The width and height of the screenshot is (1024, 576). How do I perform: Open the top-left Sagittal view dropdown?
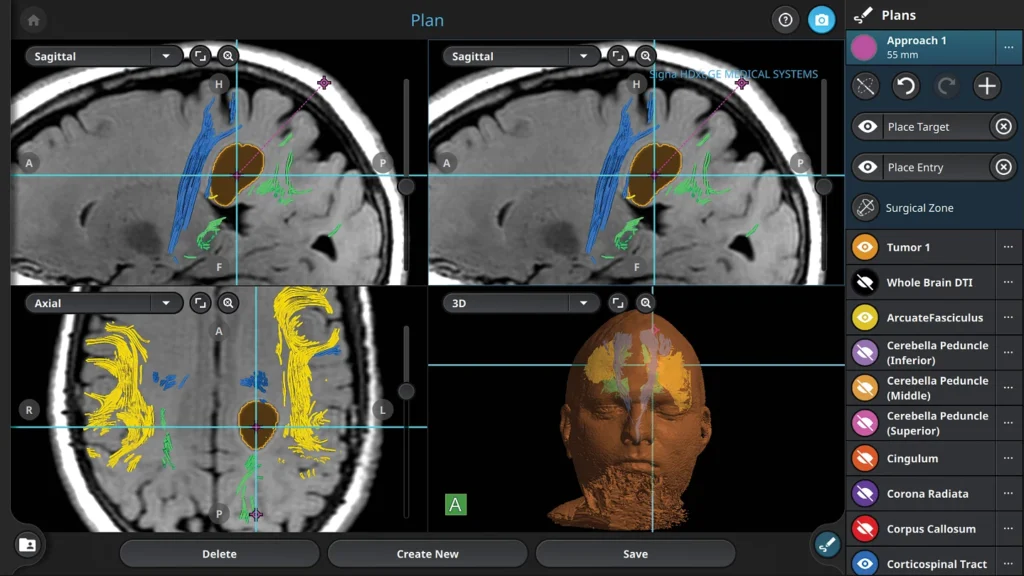104,56
